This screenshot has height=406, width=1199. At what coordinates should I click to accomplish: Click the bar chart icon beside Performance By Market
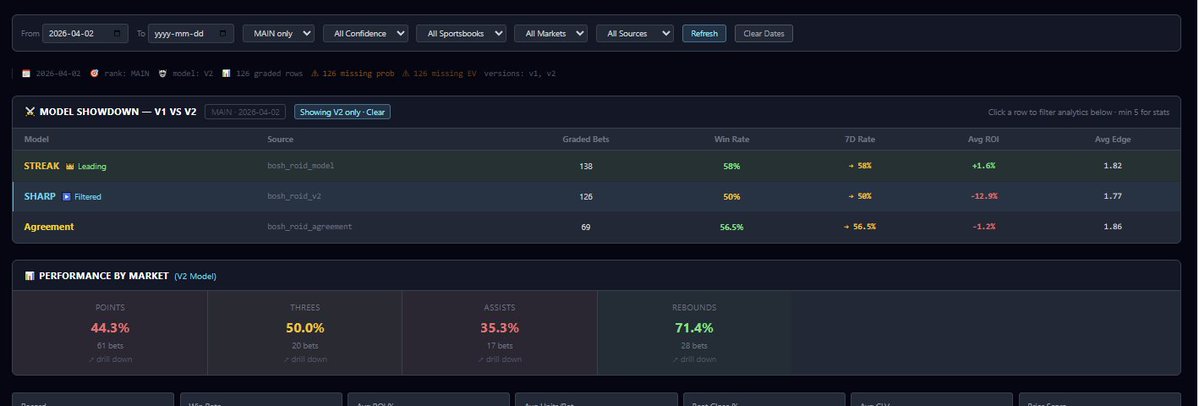click(x=30, y=276)
